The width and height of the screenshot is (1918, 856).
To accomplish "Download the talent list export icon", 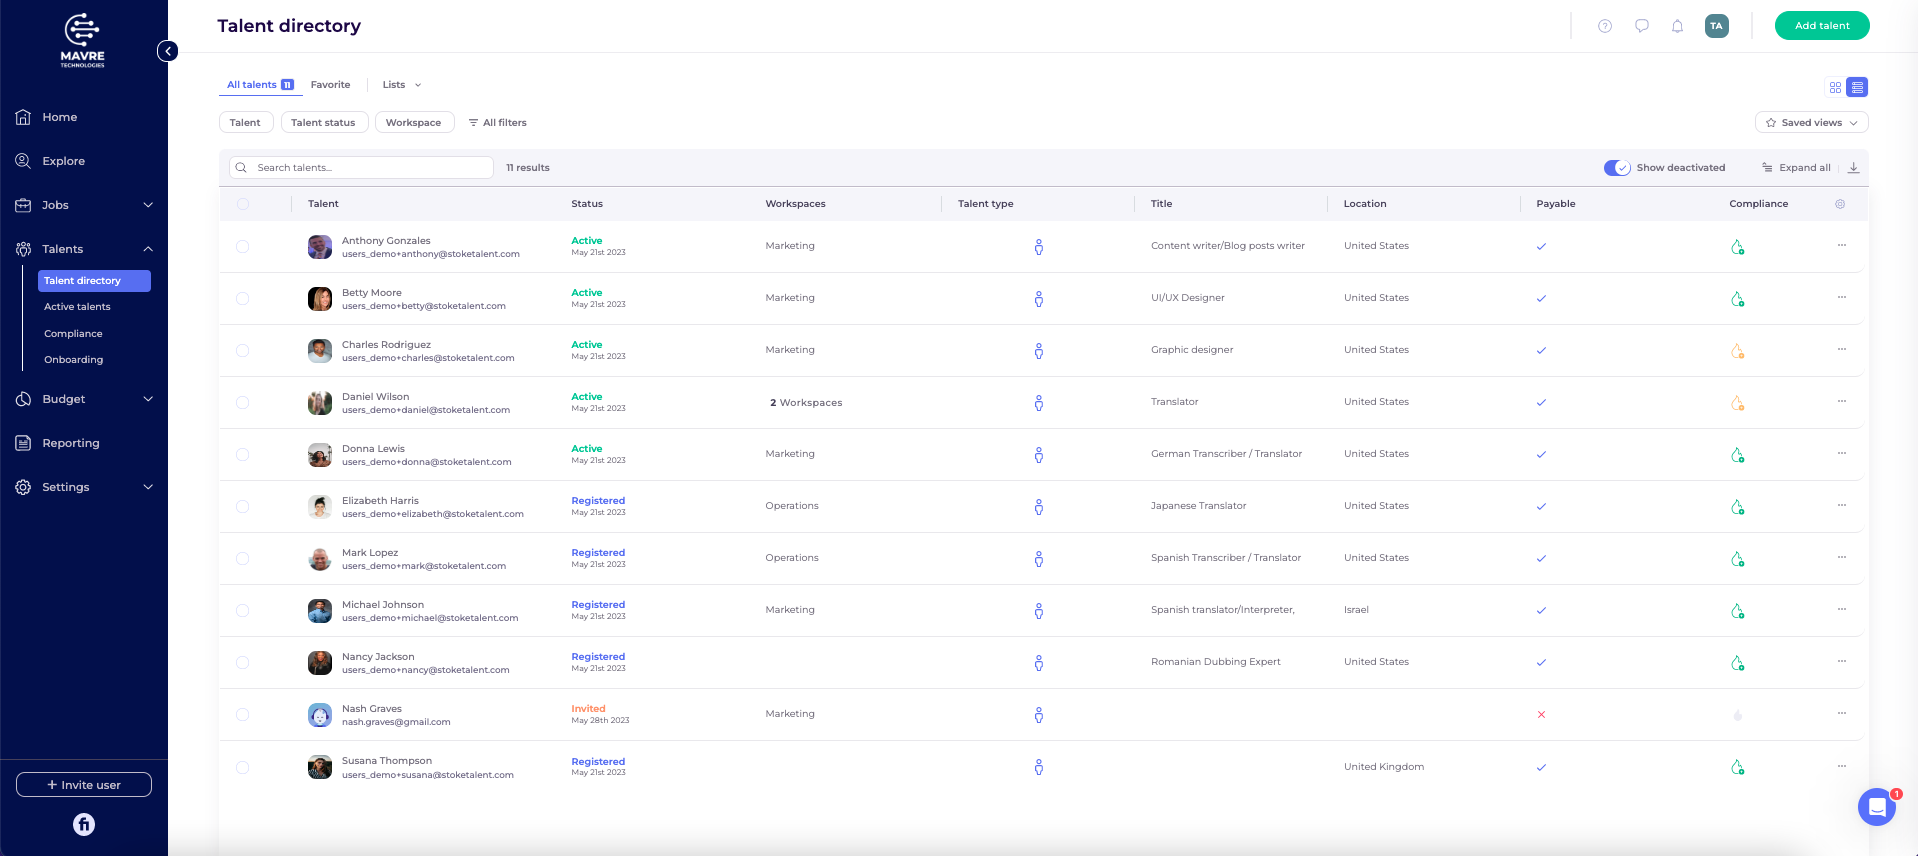I will click(x=1853, y=168).
